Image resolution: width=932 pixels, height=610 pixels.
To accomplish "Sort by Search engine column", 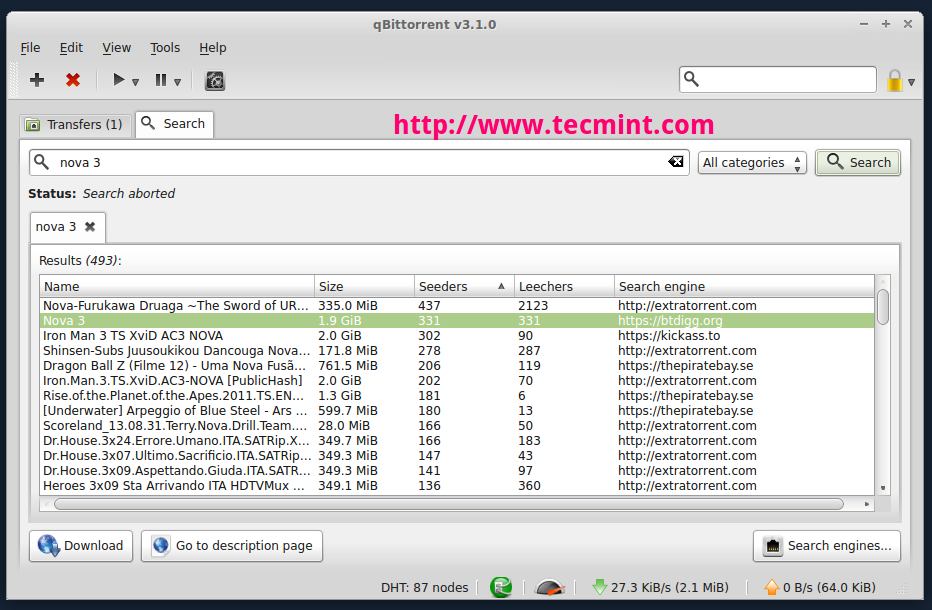I will point(744,287).
